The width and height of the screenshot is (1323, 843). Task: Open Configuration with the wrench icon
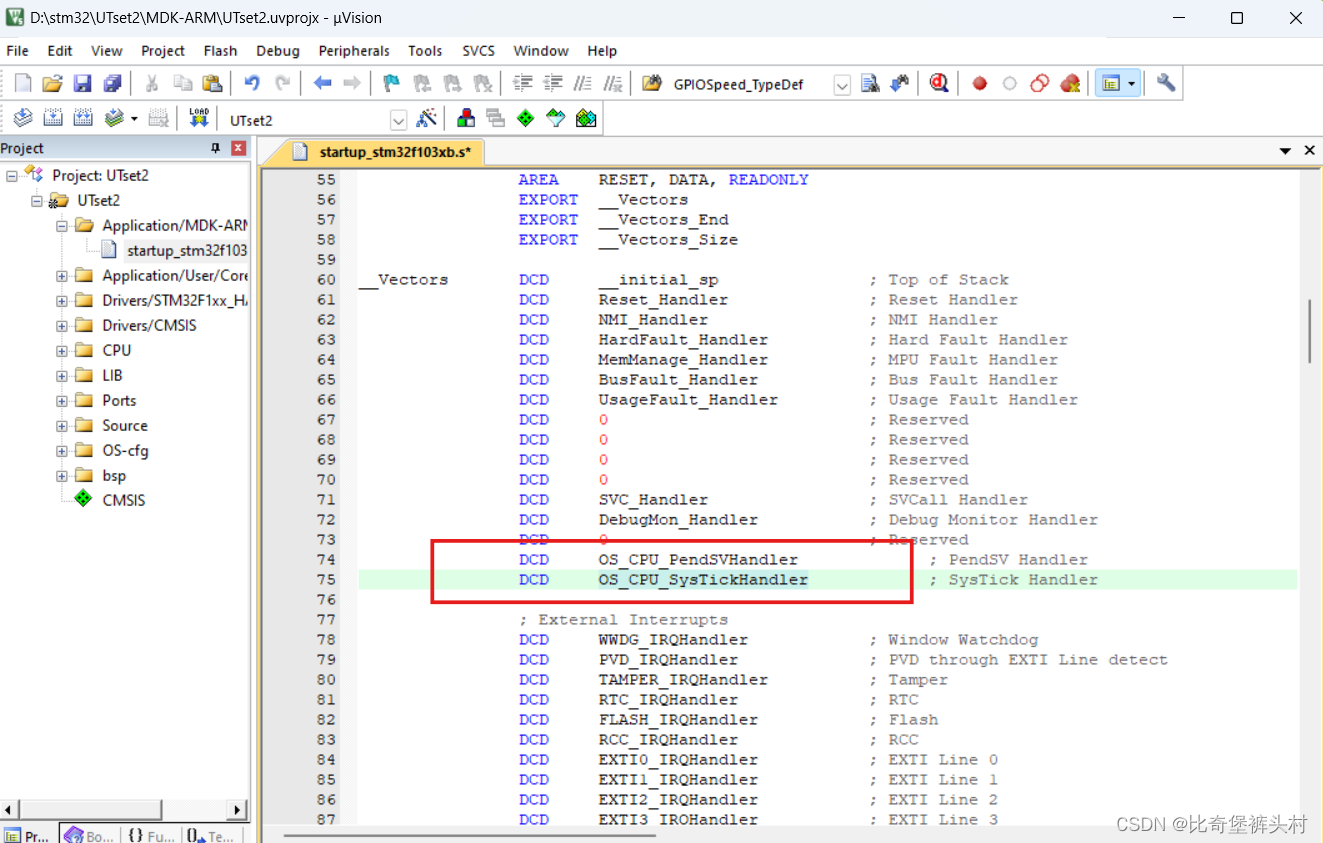(x=1165, y=84)
